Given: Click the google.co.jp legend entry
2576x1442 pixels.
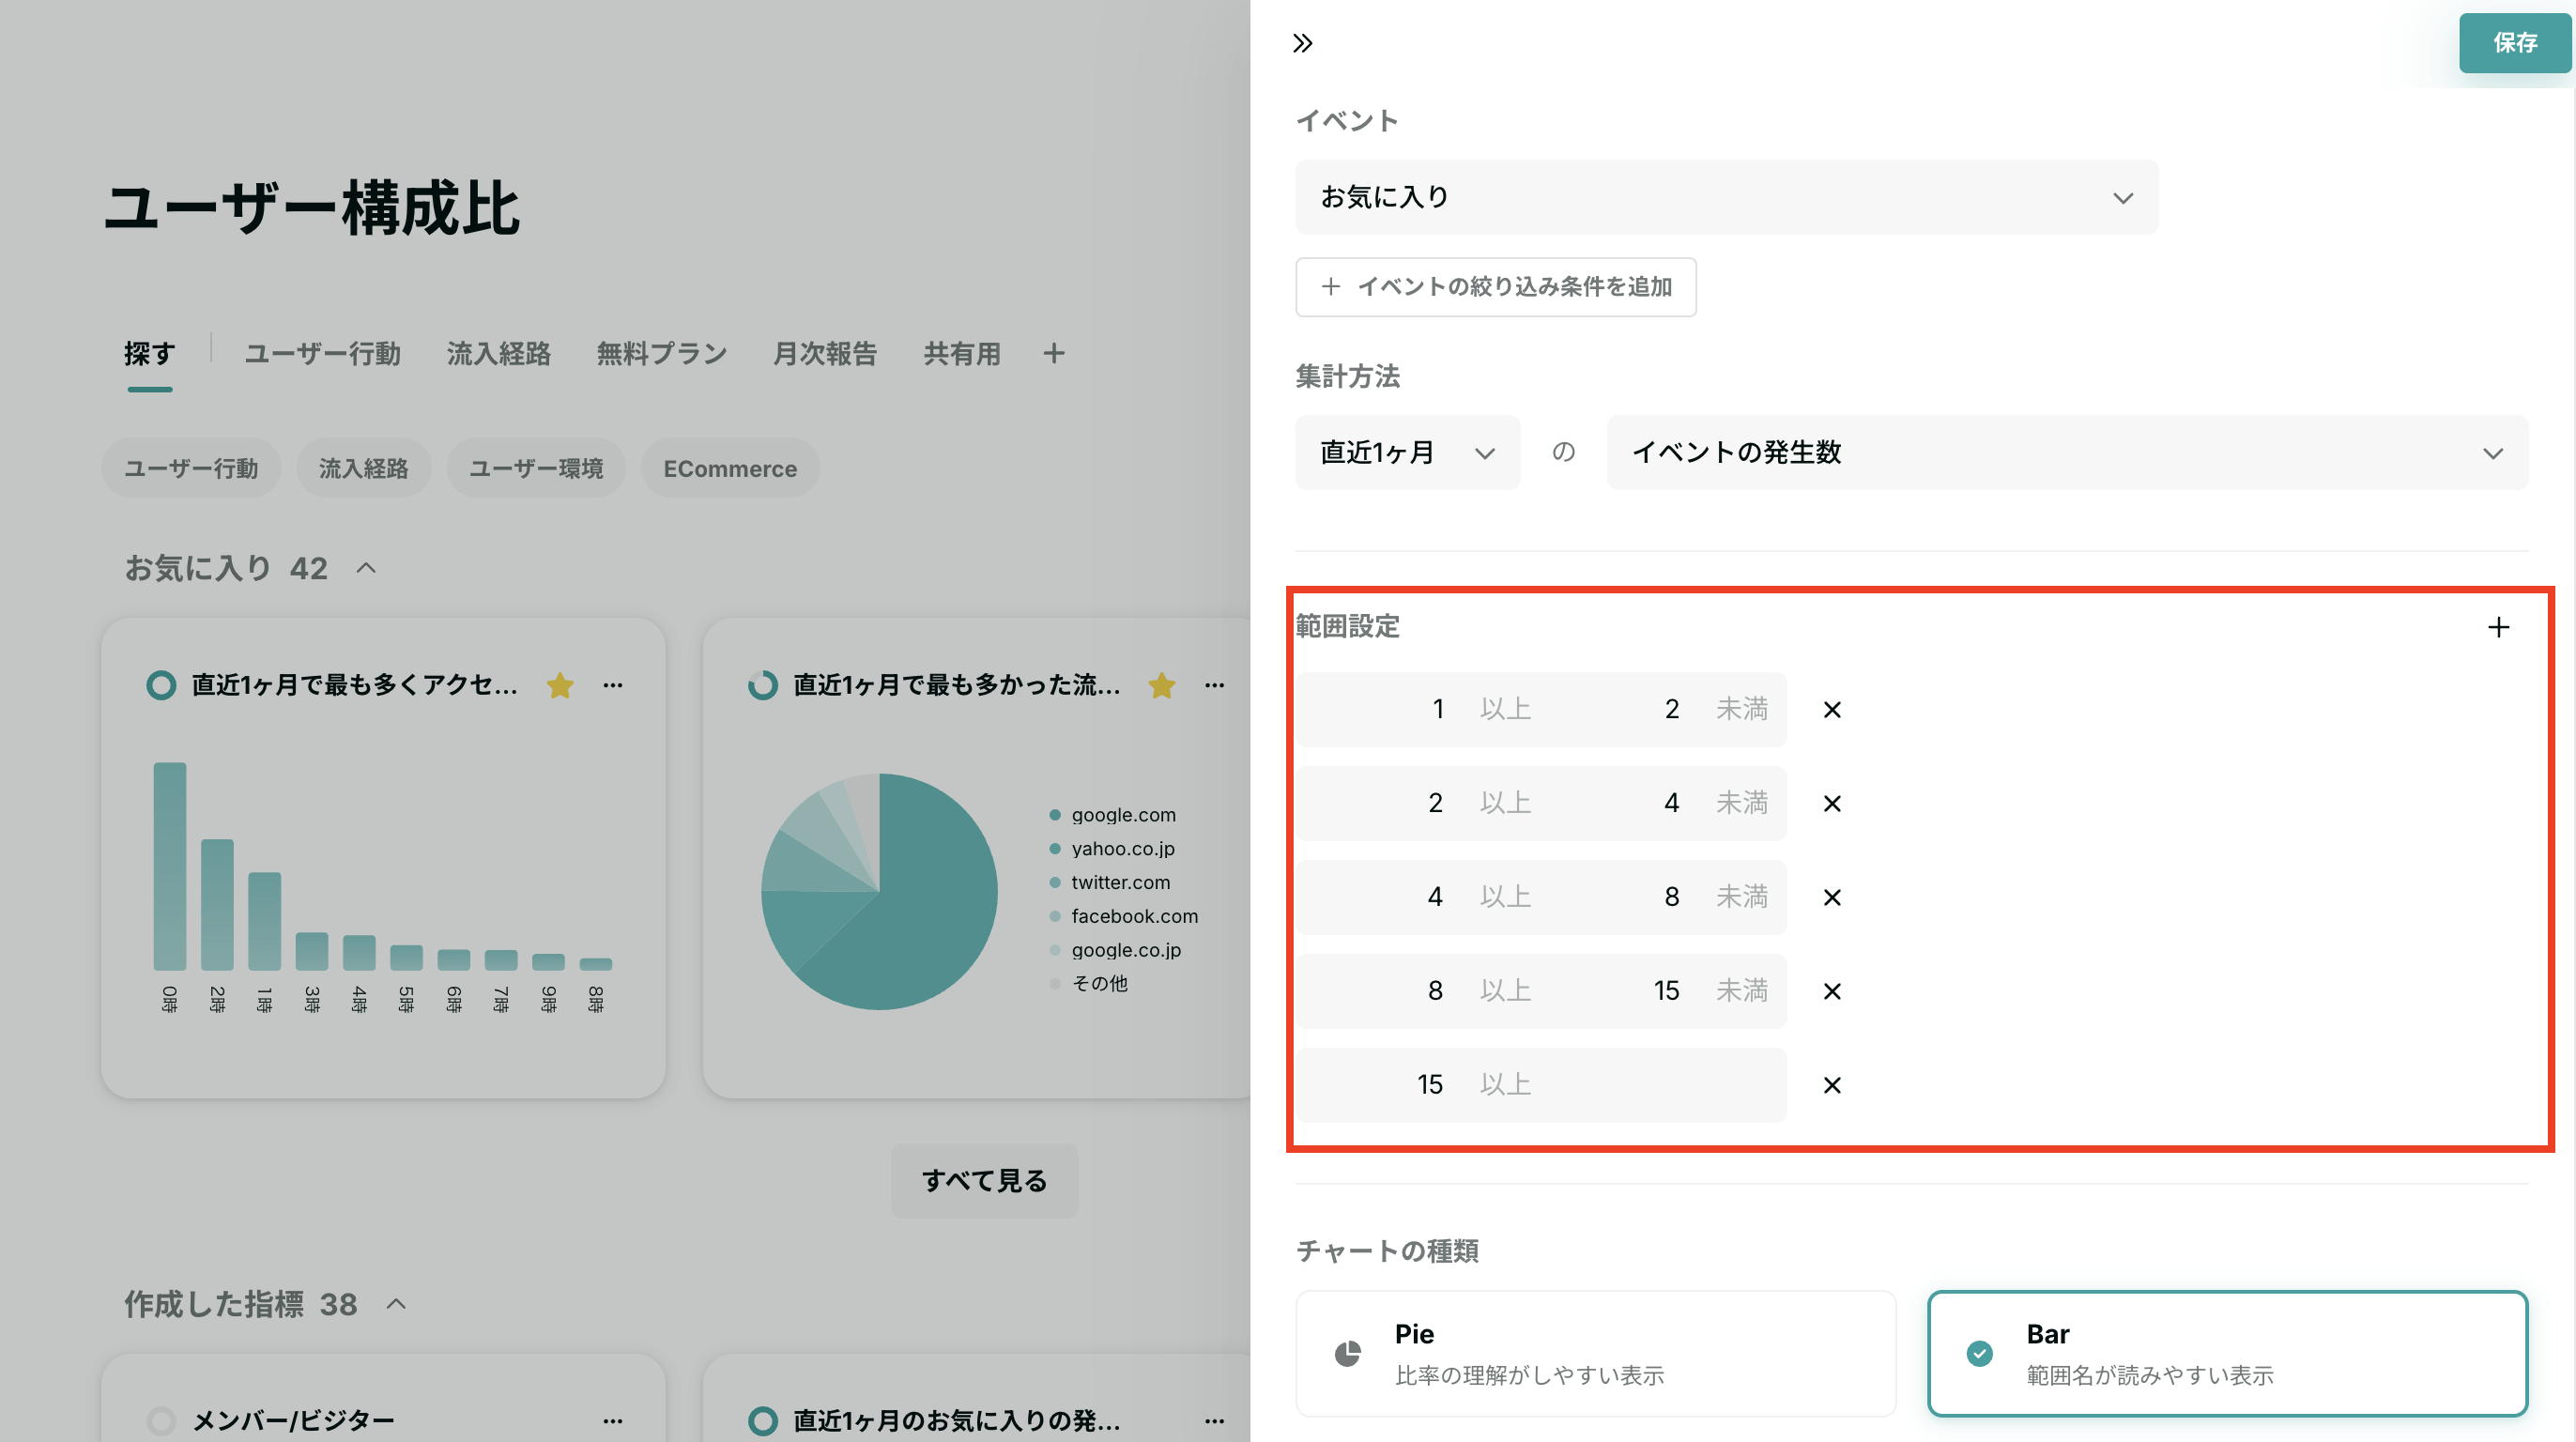Looking at the screenshot, I should [x=1115, y=950].
